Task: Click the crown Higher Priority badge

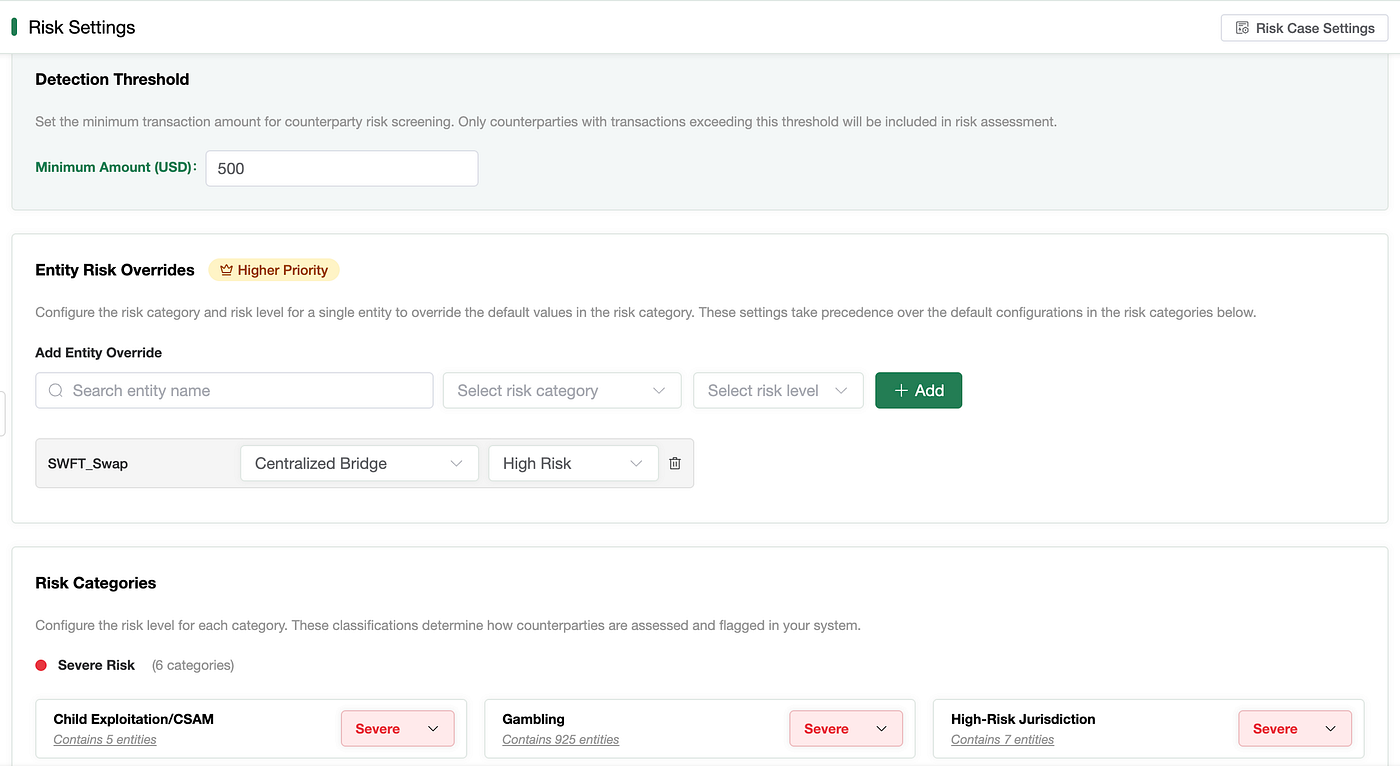Action: click(274, 270)
